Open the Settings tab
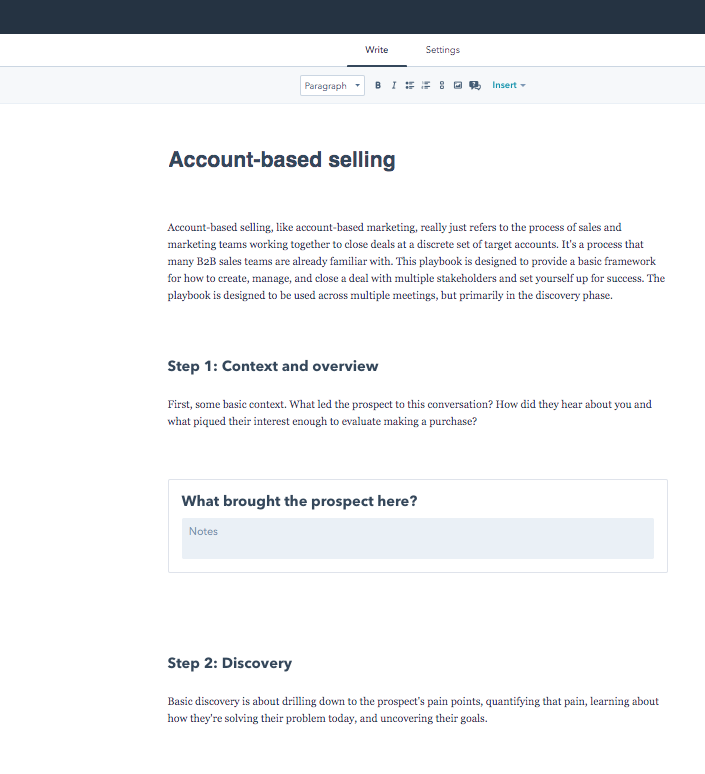 [442, 50]
